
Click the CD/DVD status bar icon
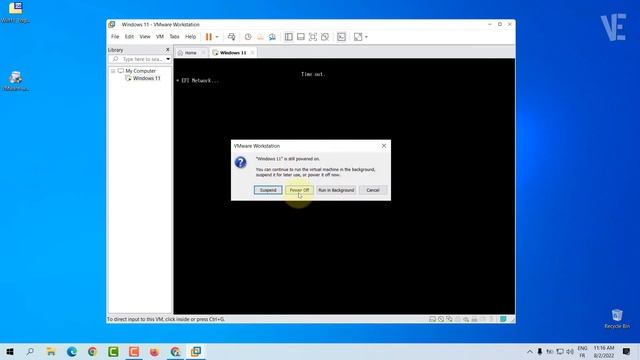tap(441, 319)
